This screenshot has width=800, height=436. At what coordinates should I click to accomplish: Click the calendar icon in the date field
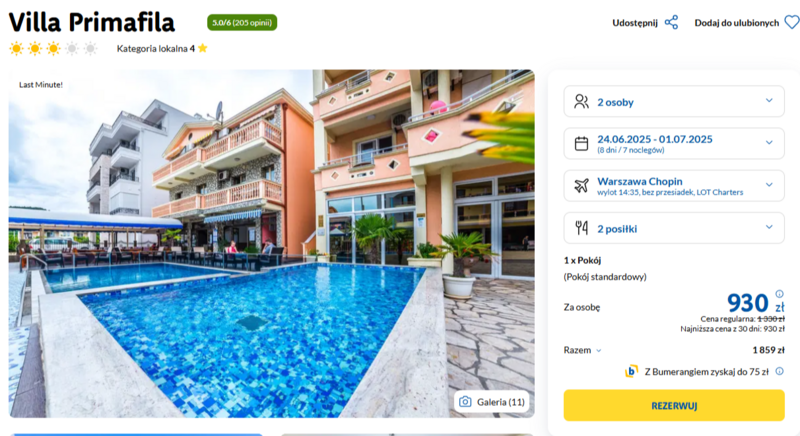click(582, 143)
